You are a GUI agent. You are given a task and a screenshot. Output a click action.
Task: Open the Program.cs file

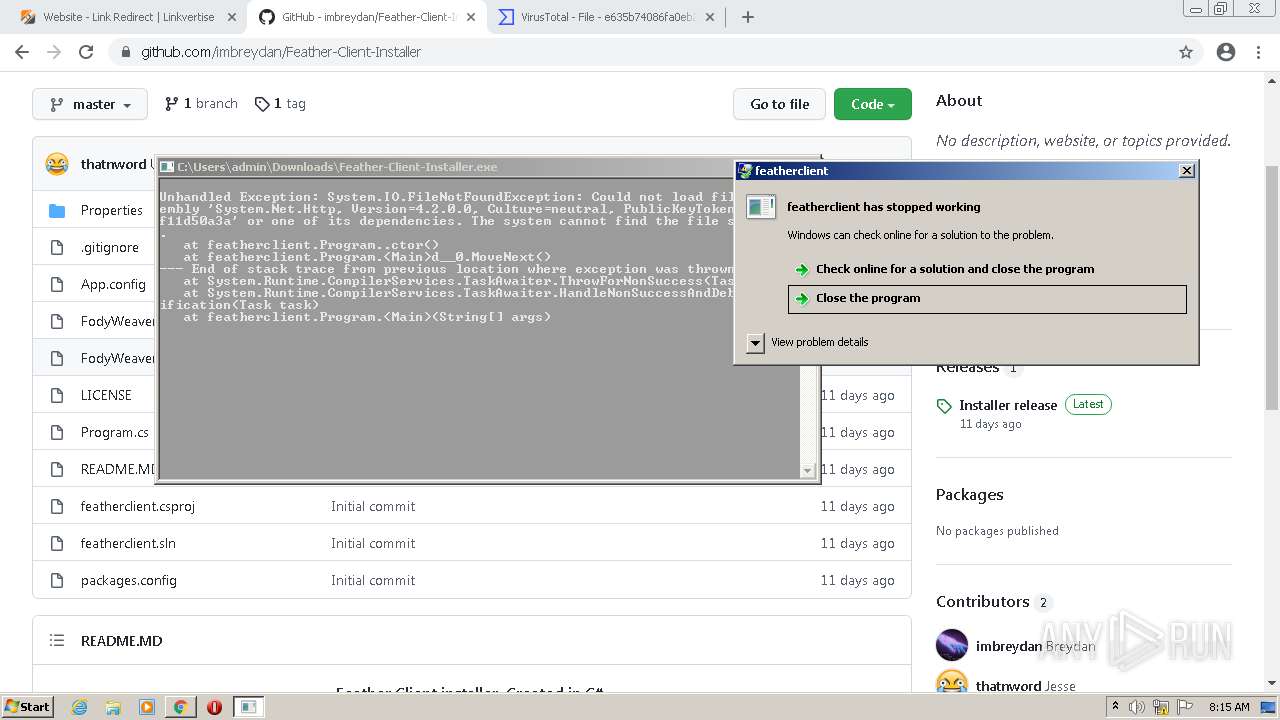(x=115, y=432)
